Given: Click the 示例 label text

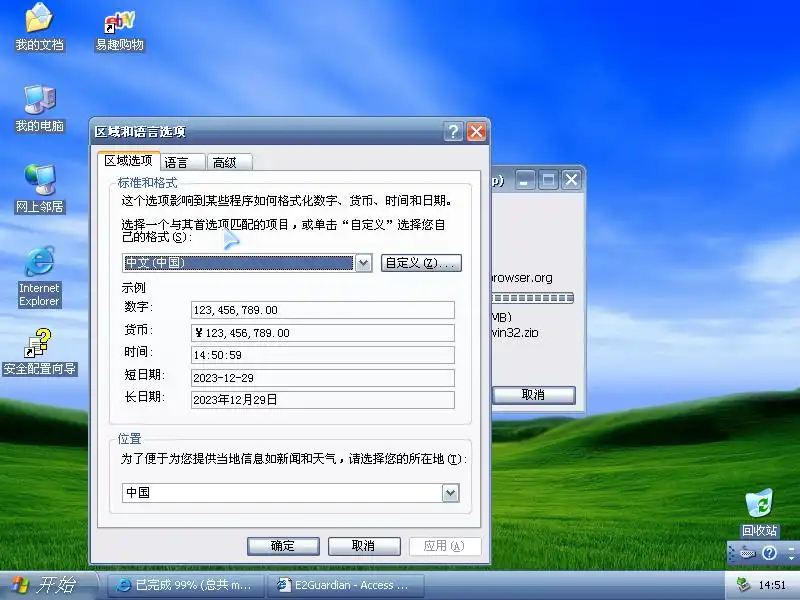Looking at the screenshot, I should click(134, 288).
